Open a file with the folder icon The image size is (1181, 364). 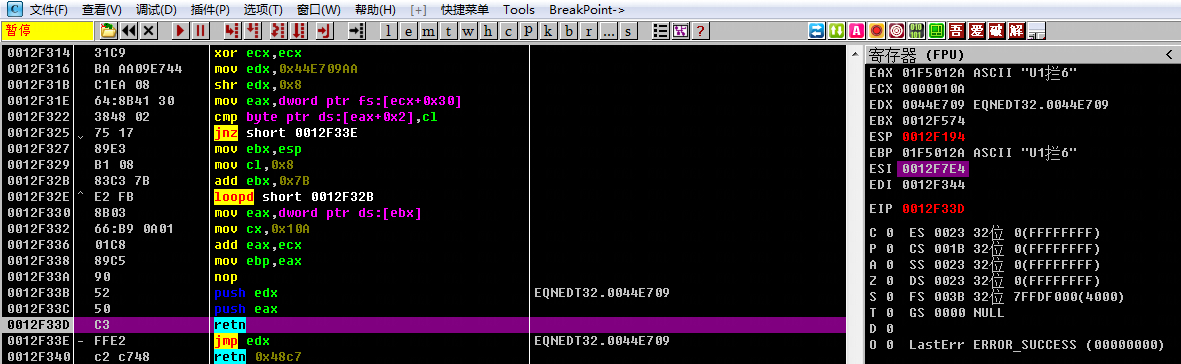point(108,31)
